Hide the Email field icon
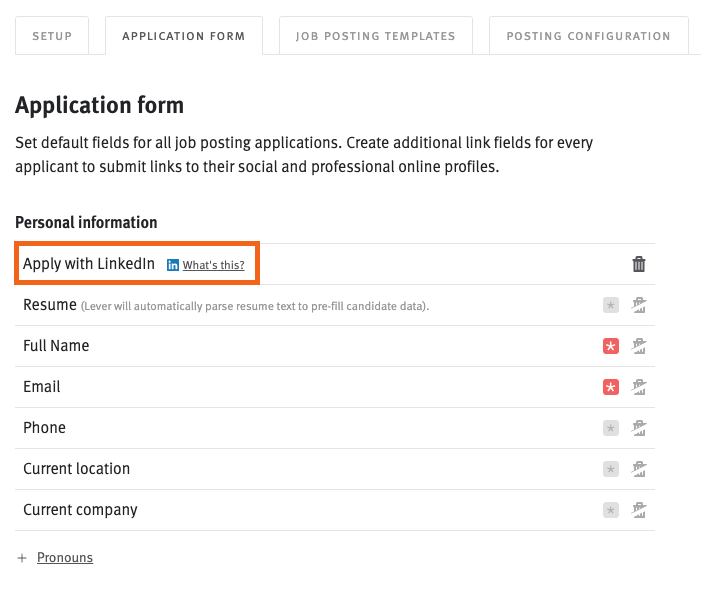The image size is (701, 589). [639, 387]
